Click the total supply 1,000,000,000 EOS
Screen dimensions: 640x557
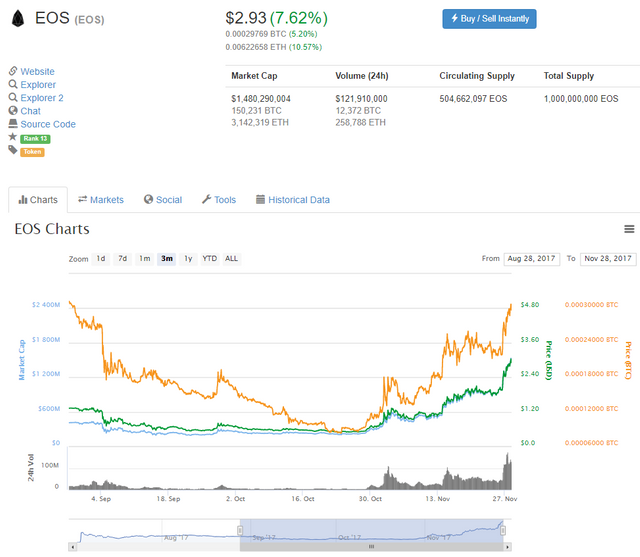(x=581, y=99)
